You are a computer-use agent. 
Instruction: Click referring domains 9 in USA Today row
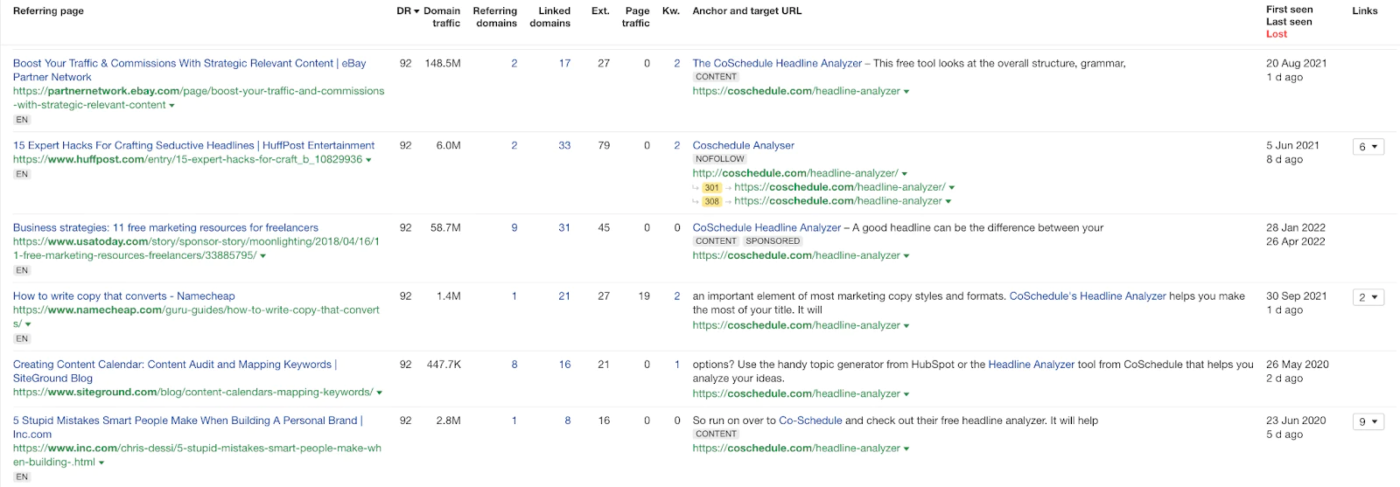click(x=514, y=228)
